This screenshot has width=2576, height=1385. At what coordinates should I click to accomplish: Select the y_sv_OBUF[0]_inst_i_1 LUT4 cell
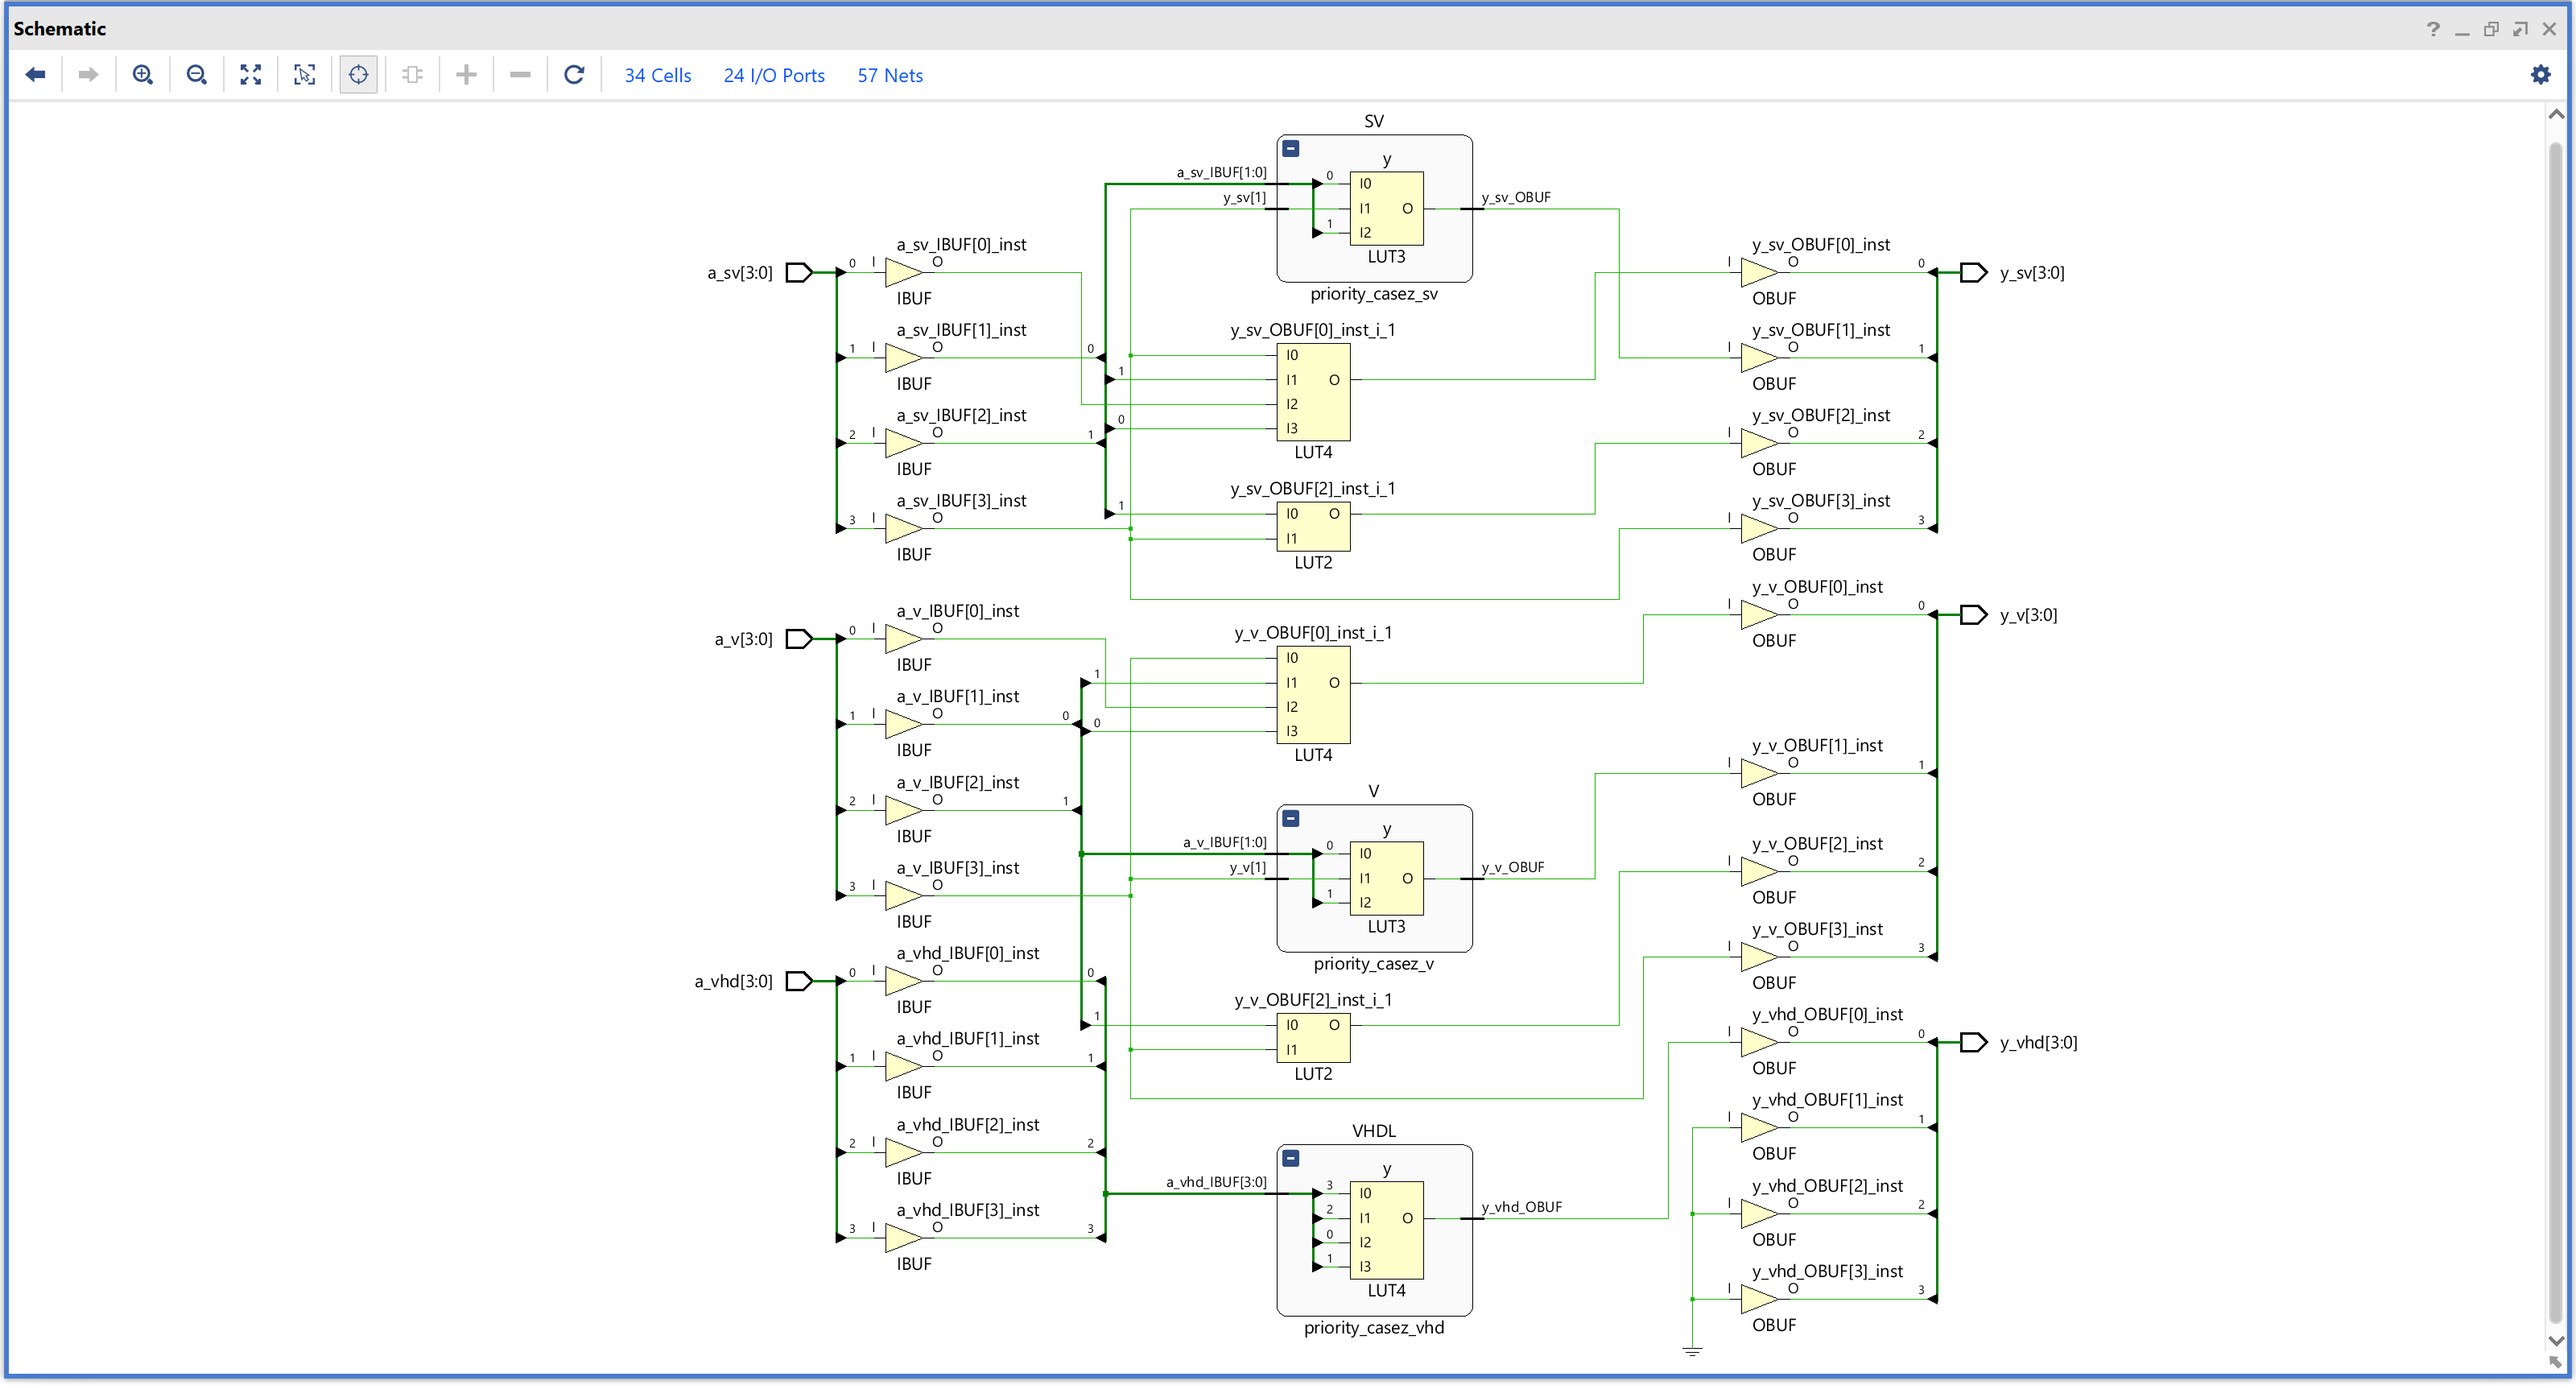pyautogui.click(x=1313, y=392)
